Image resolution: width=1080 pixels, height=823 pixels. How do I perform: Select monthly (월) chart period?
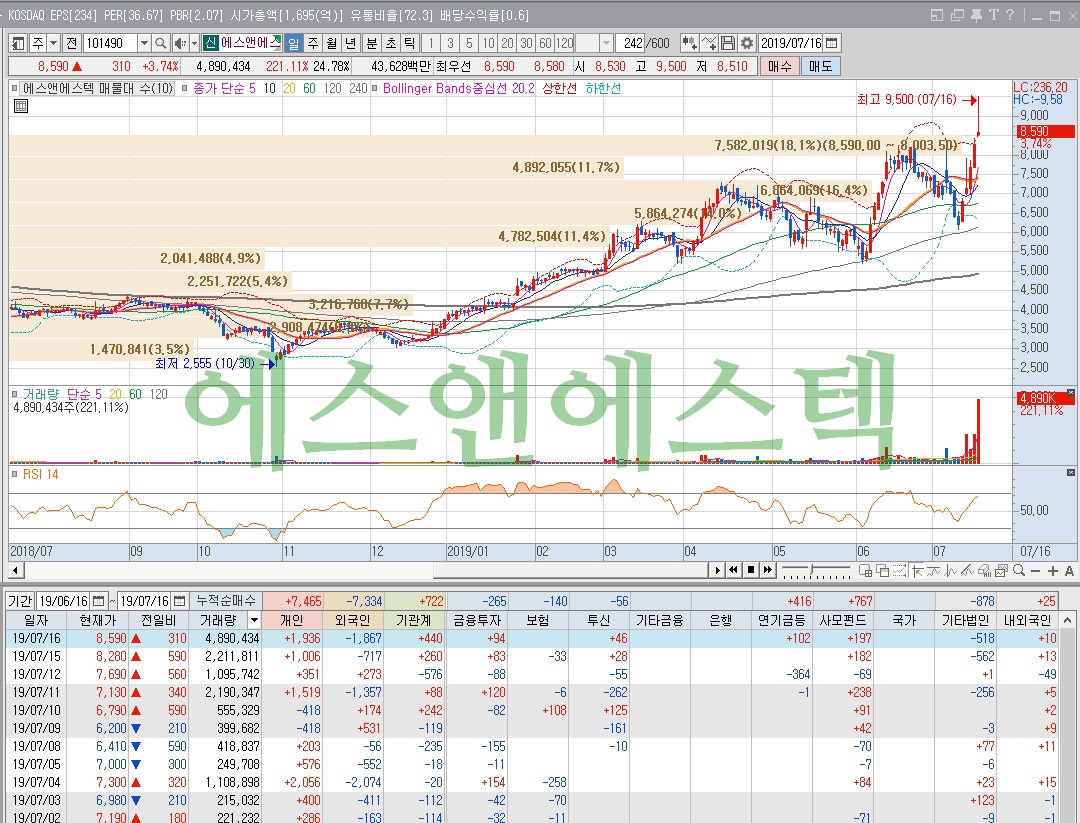click(x=332, y=43)
